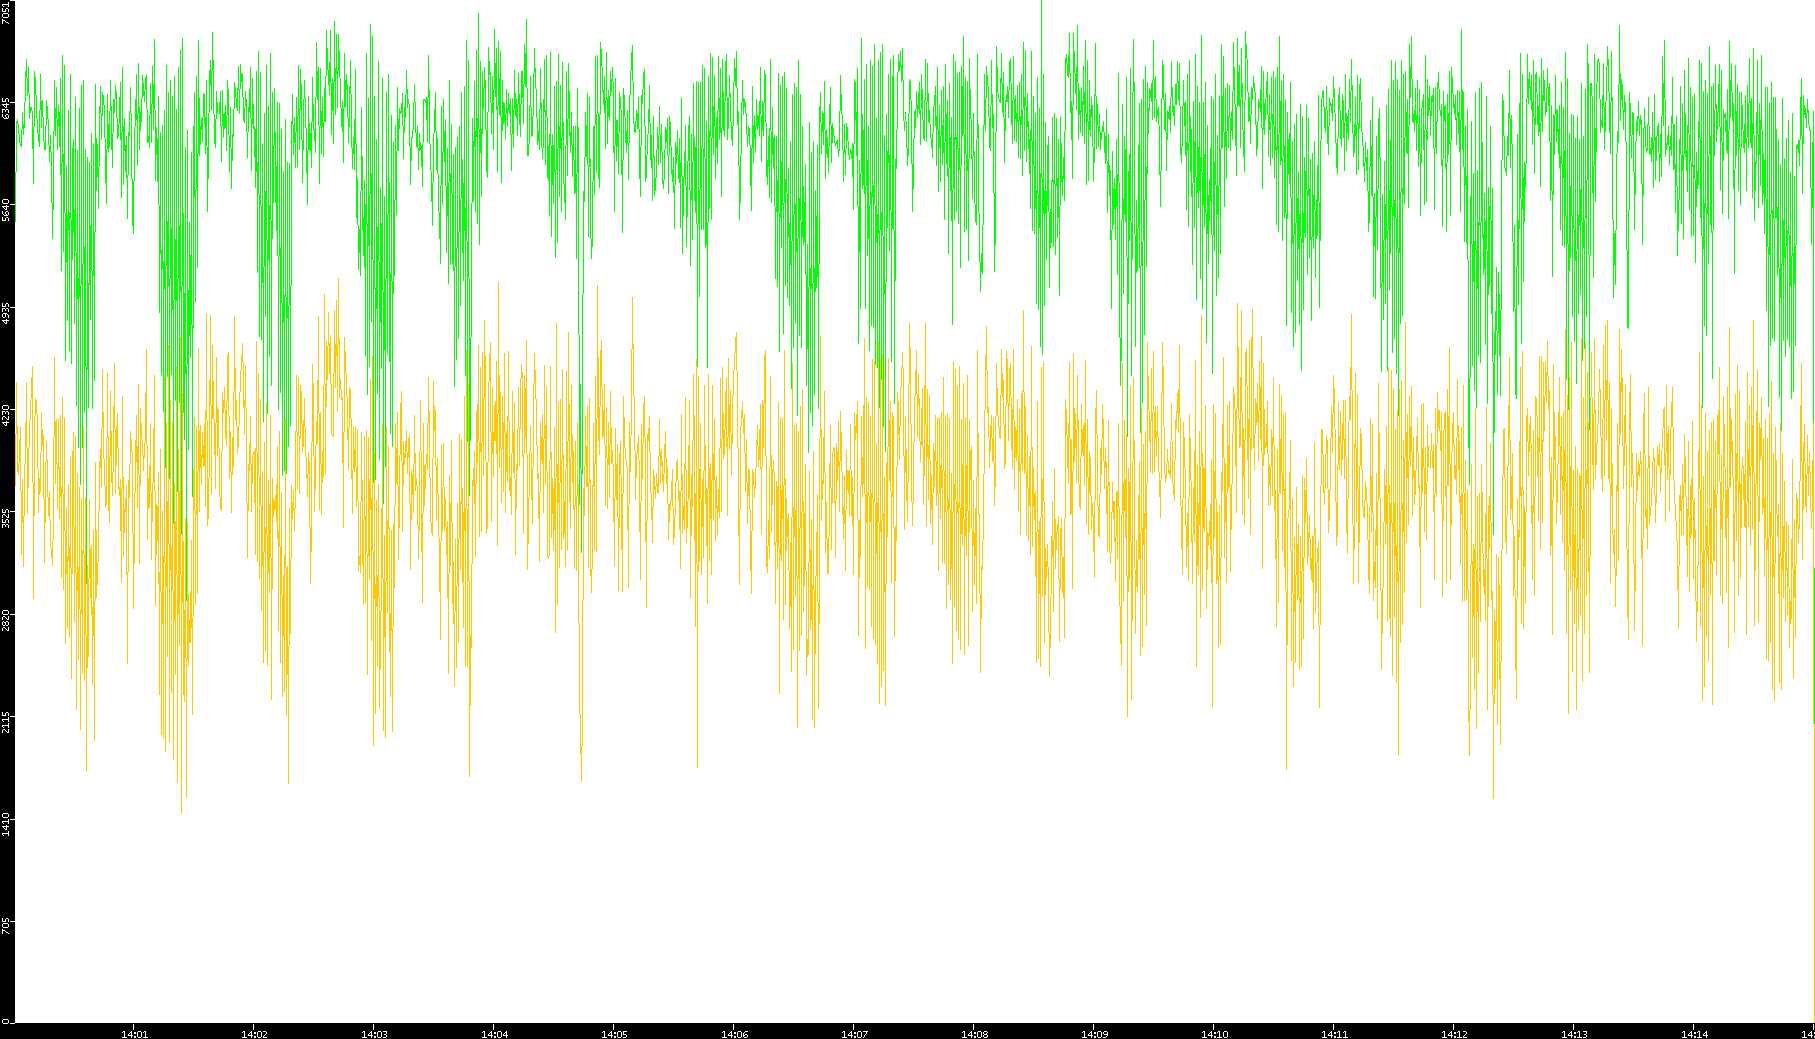Select the 705 label on vertical axis

point(7,925)
